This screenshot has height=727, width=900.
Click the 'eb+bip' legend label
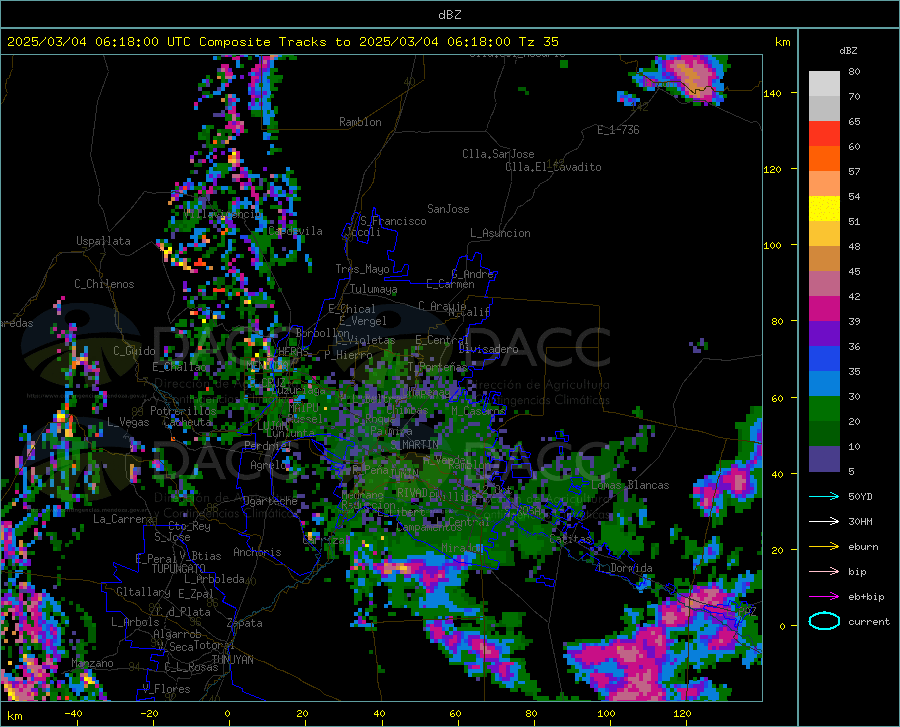[866, 597]
